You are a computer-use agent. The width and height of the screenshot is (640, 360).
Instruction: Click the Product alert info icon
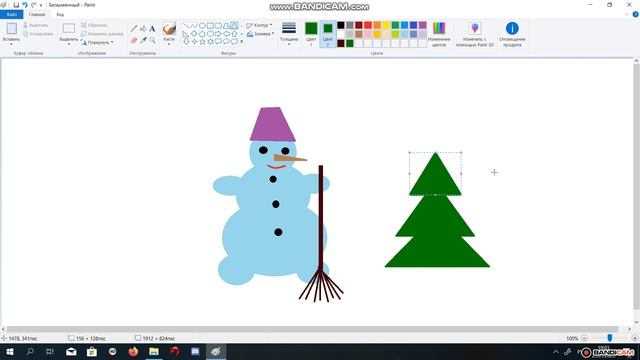(x=512, y=28)
